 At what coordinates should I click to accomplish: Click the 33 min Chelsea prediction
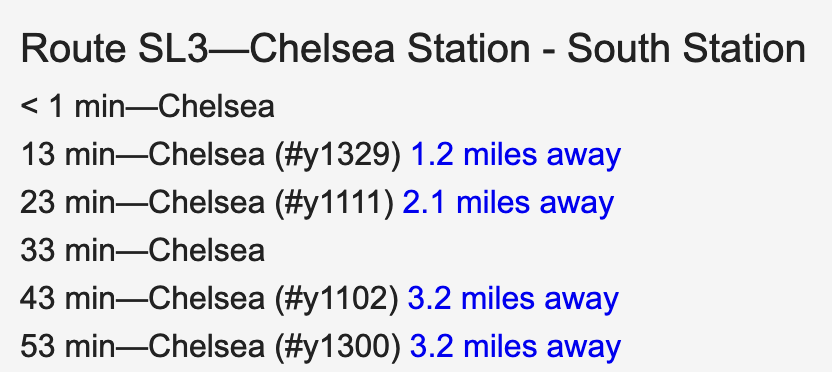[142, 250]
